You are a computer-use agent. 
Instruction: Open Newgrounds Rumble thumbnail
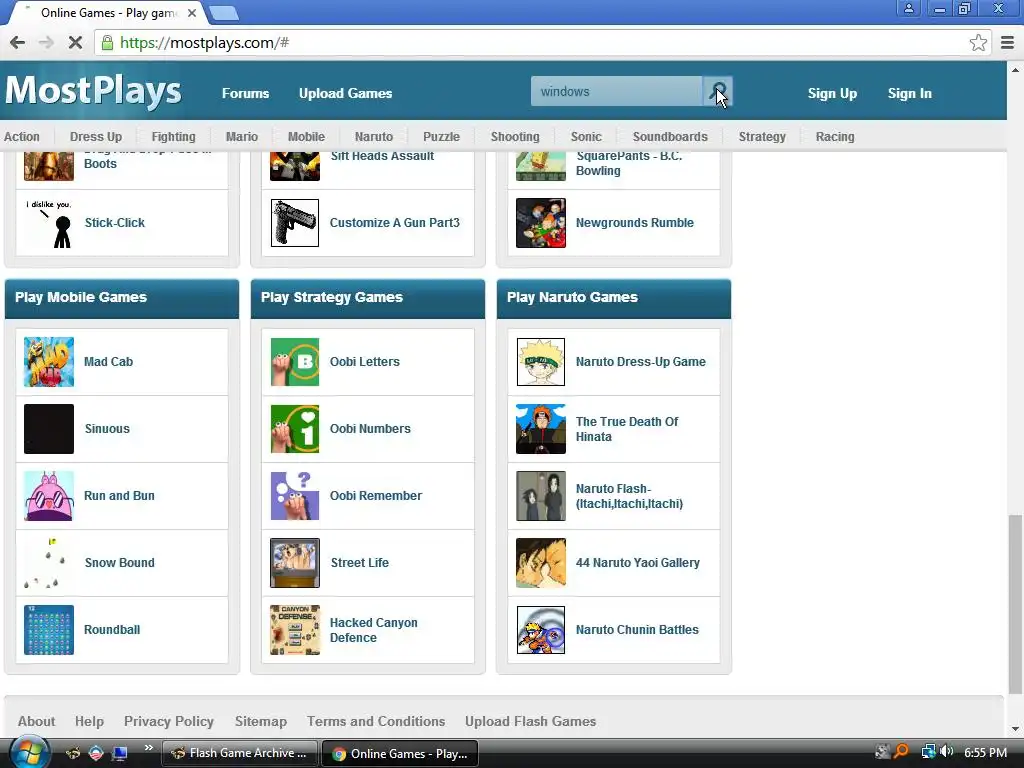(x=541, y=223)
